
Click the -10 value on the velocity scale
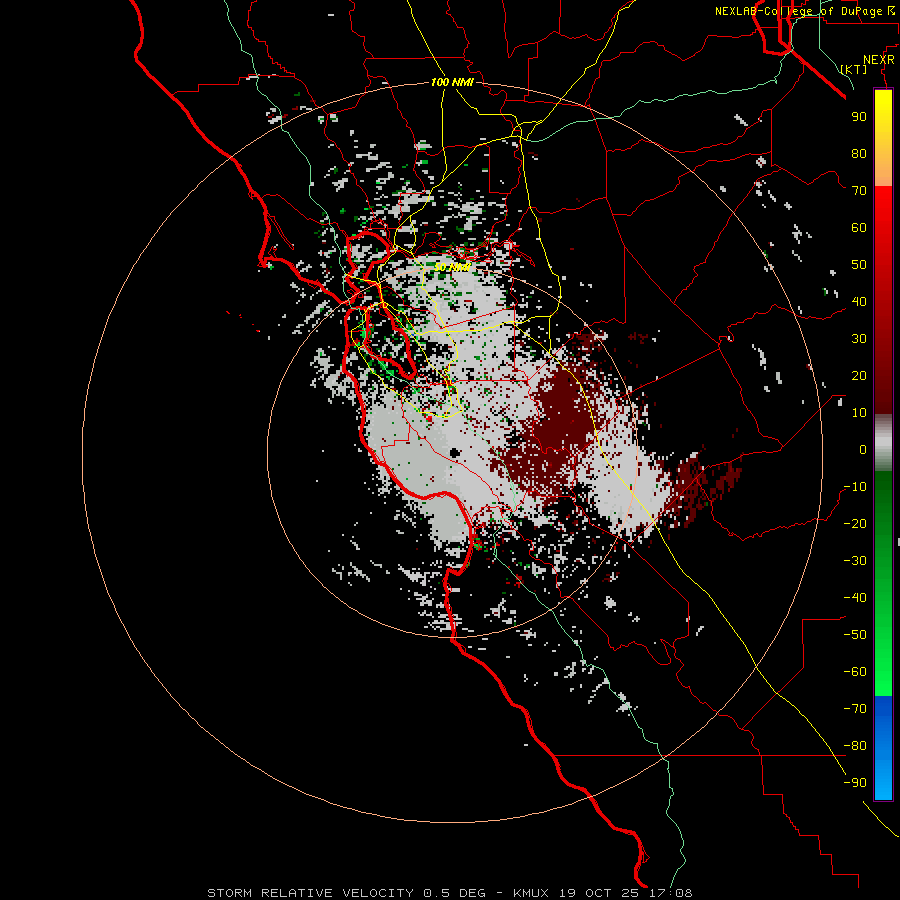point(855,487)
